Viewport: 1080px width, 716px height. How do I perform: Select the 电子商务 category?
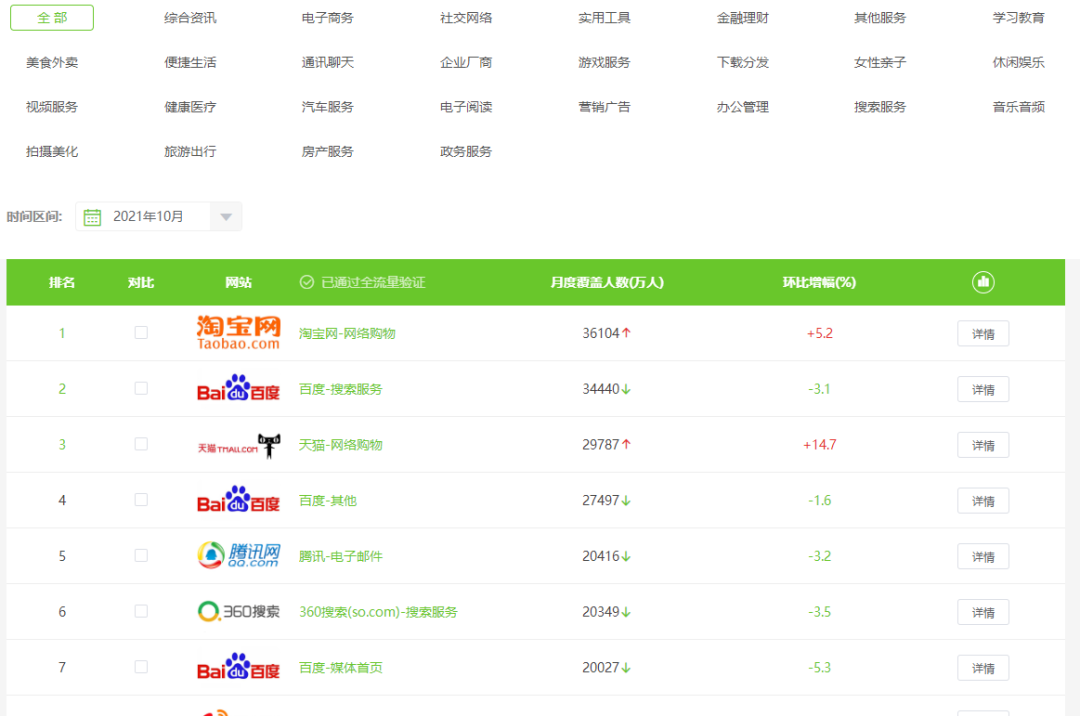pyautogui.click(x=328, y=18)
